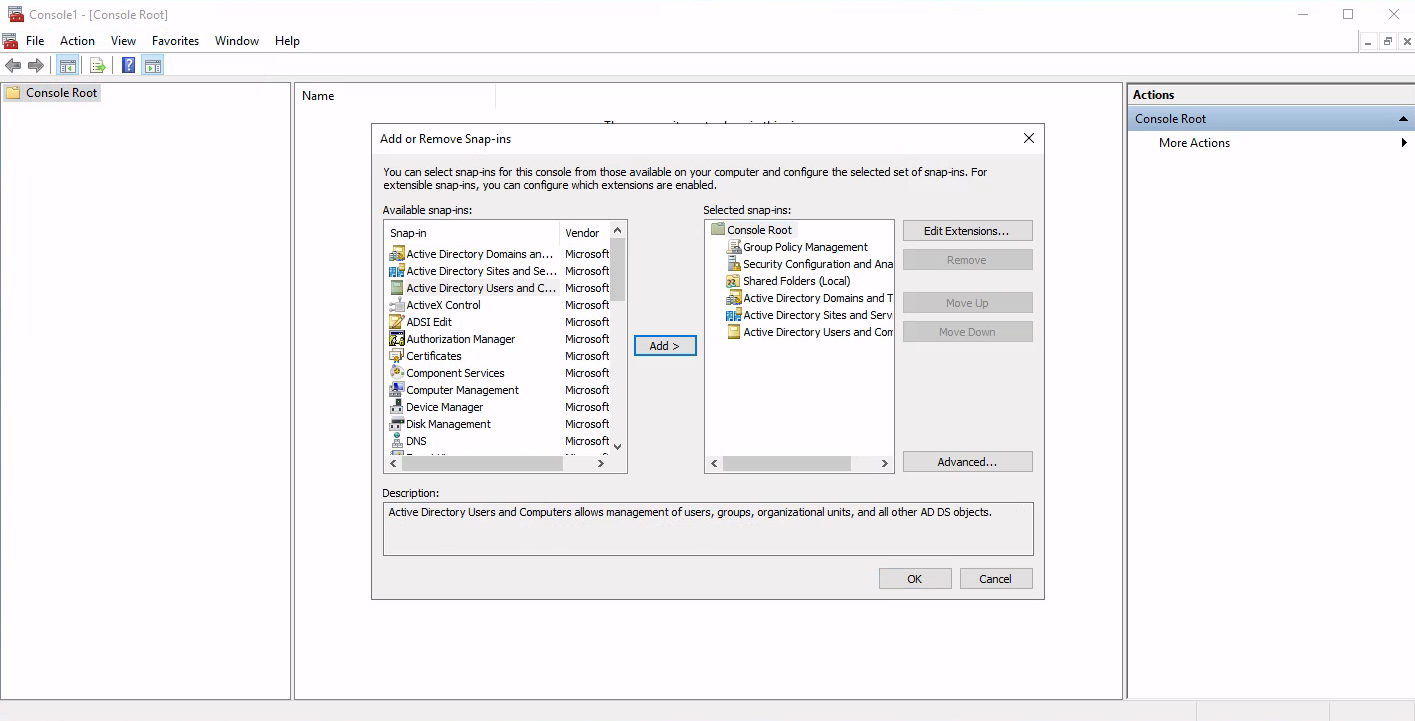Click Shared Folders (Local) icon in Selected list

734,281
